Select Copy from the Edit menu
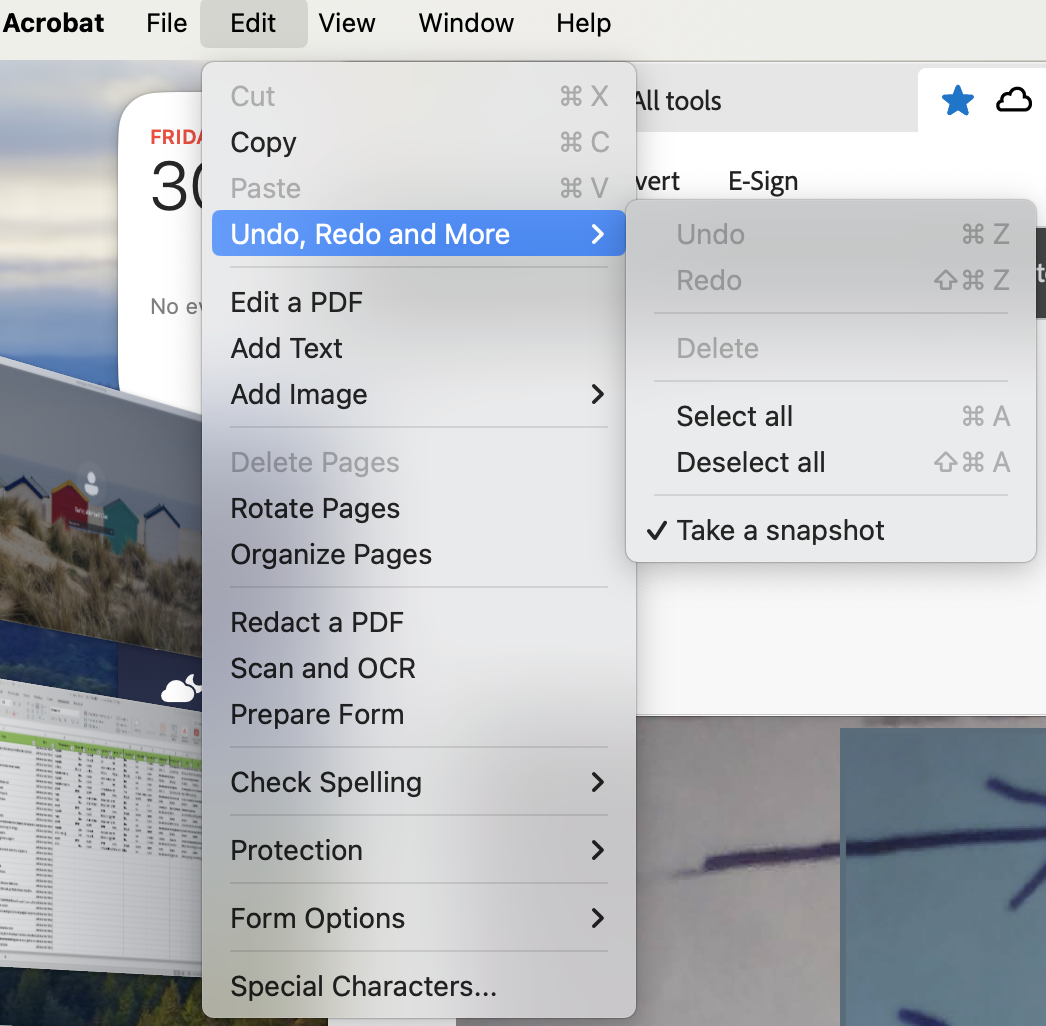 (263, 142)
